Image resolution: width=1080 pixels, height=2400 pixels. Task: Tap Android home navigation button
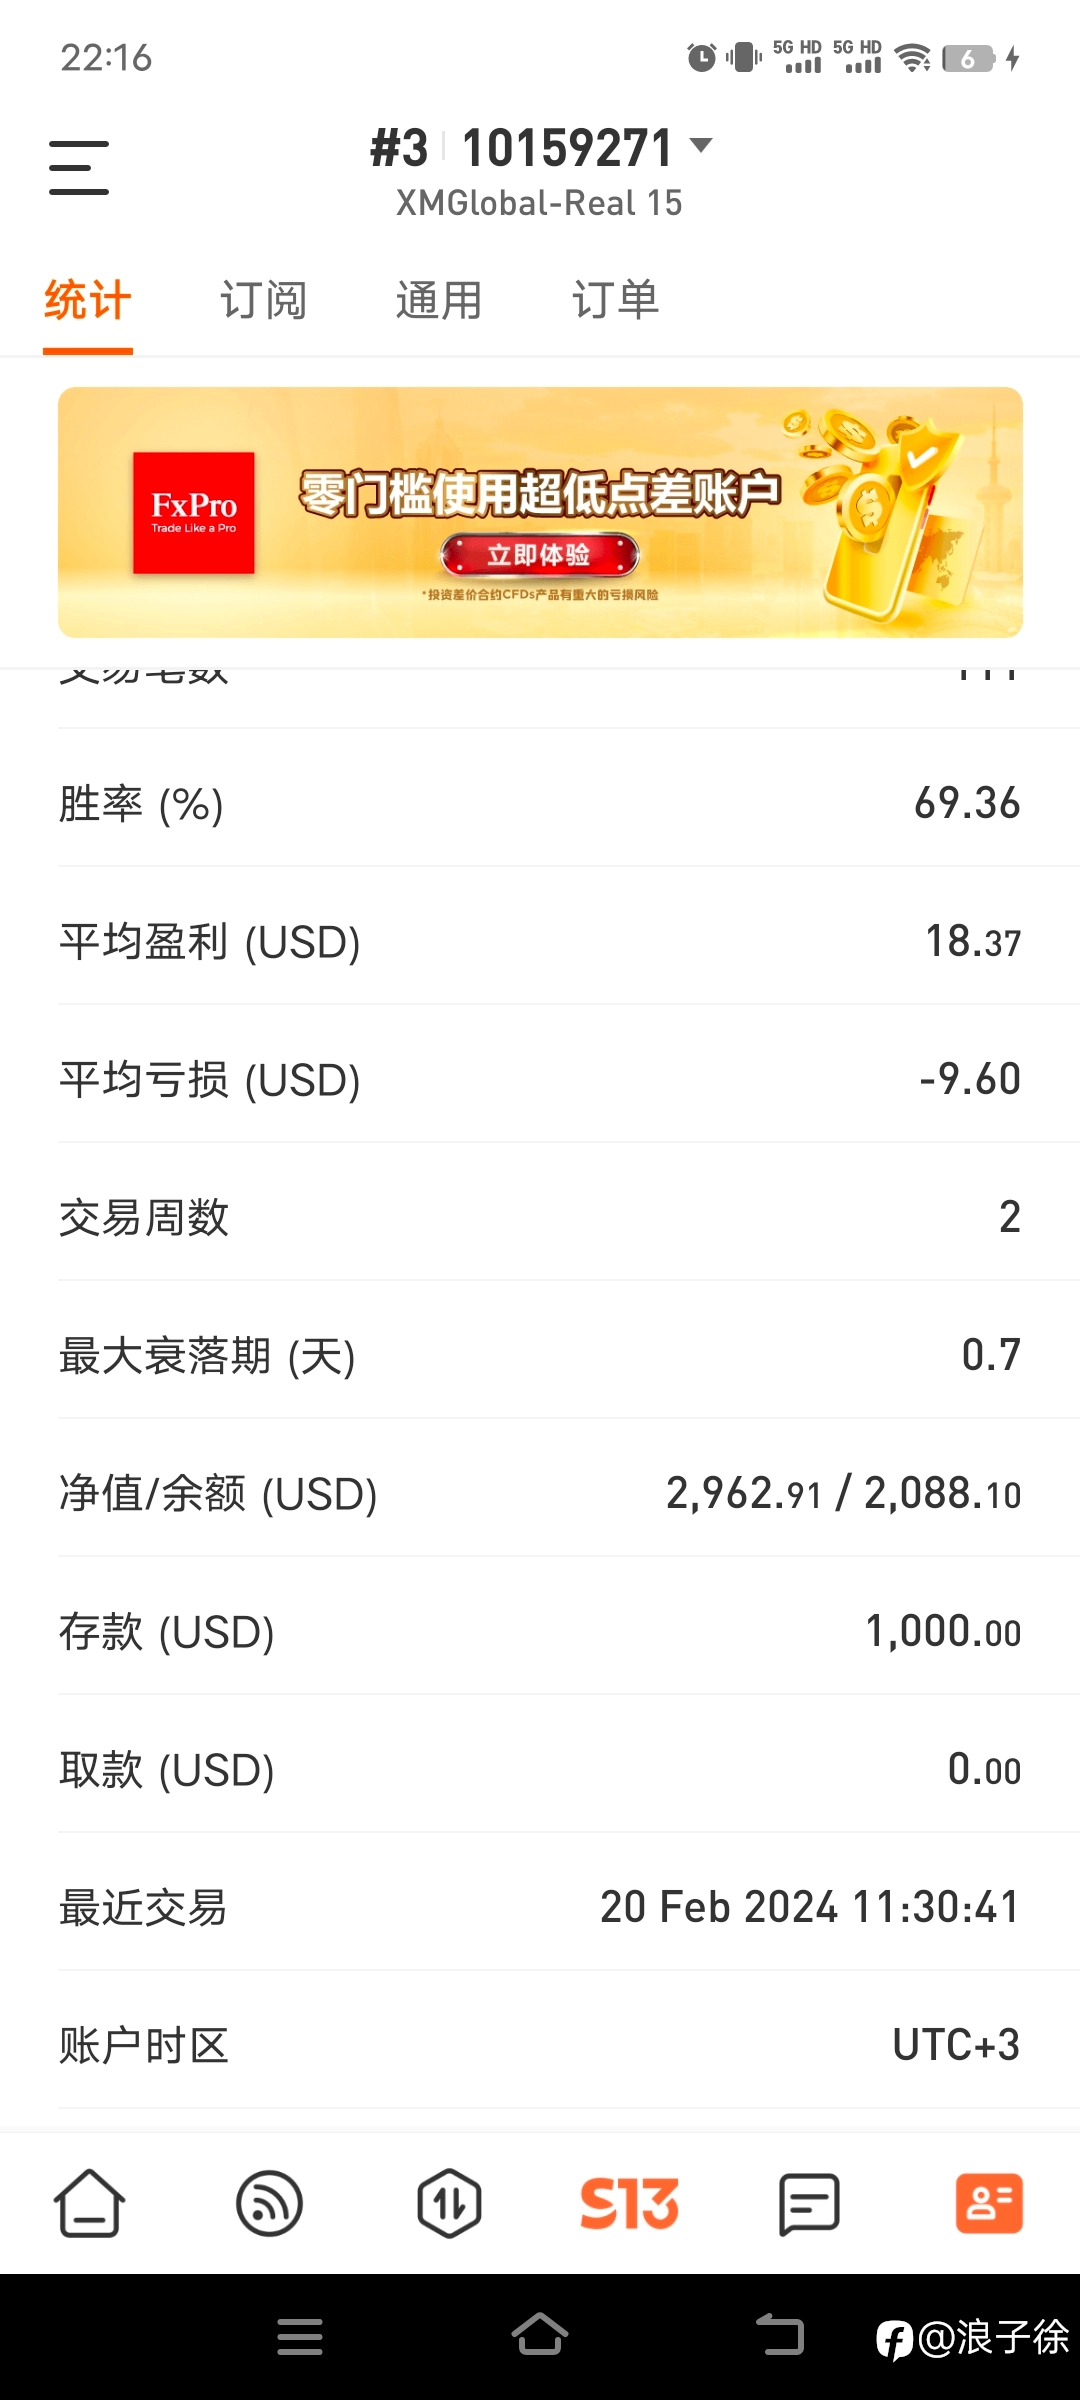click(540, 2335)
